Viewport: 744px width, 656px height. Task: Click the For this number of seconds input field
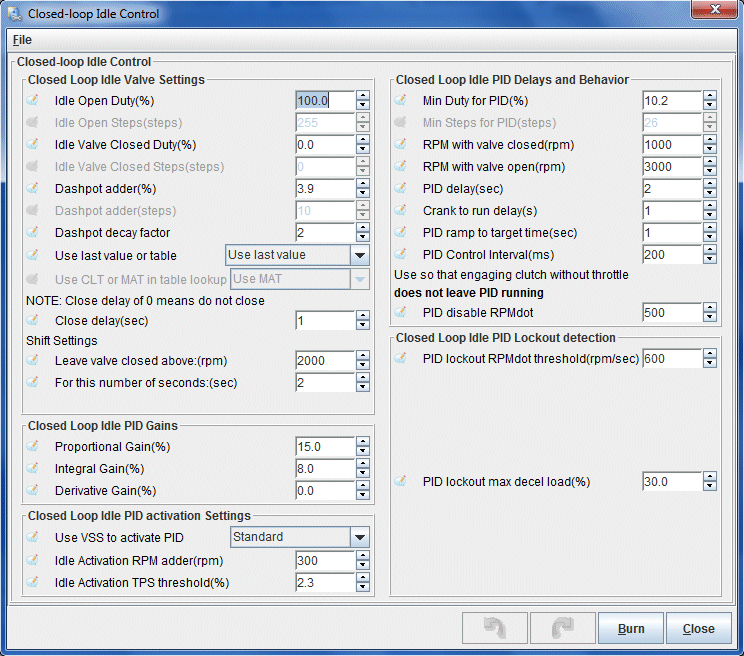[x=326, y=382]
